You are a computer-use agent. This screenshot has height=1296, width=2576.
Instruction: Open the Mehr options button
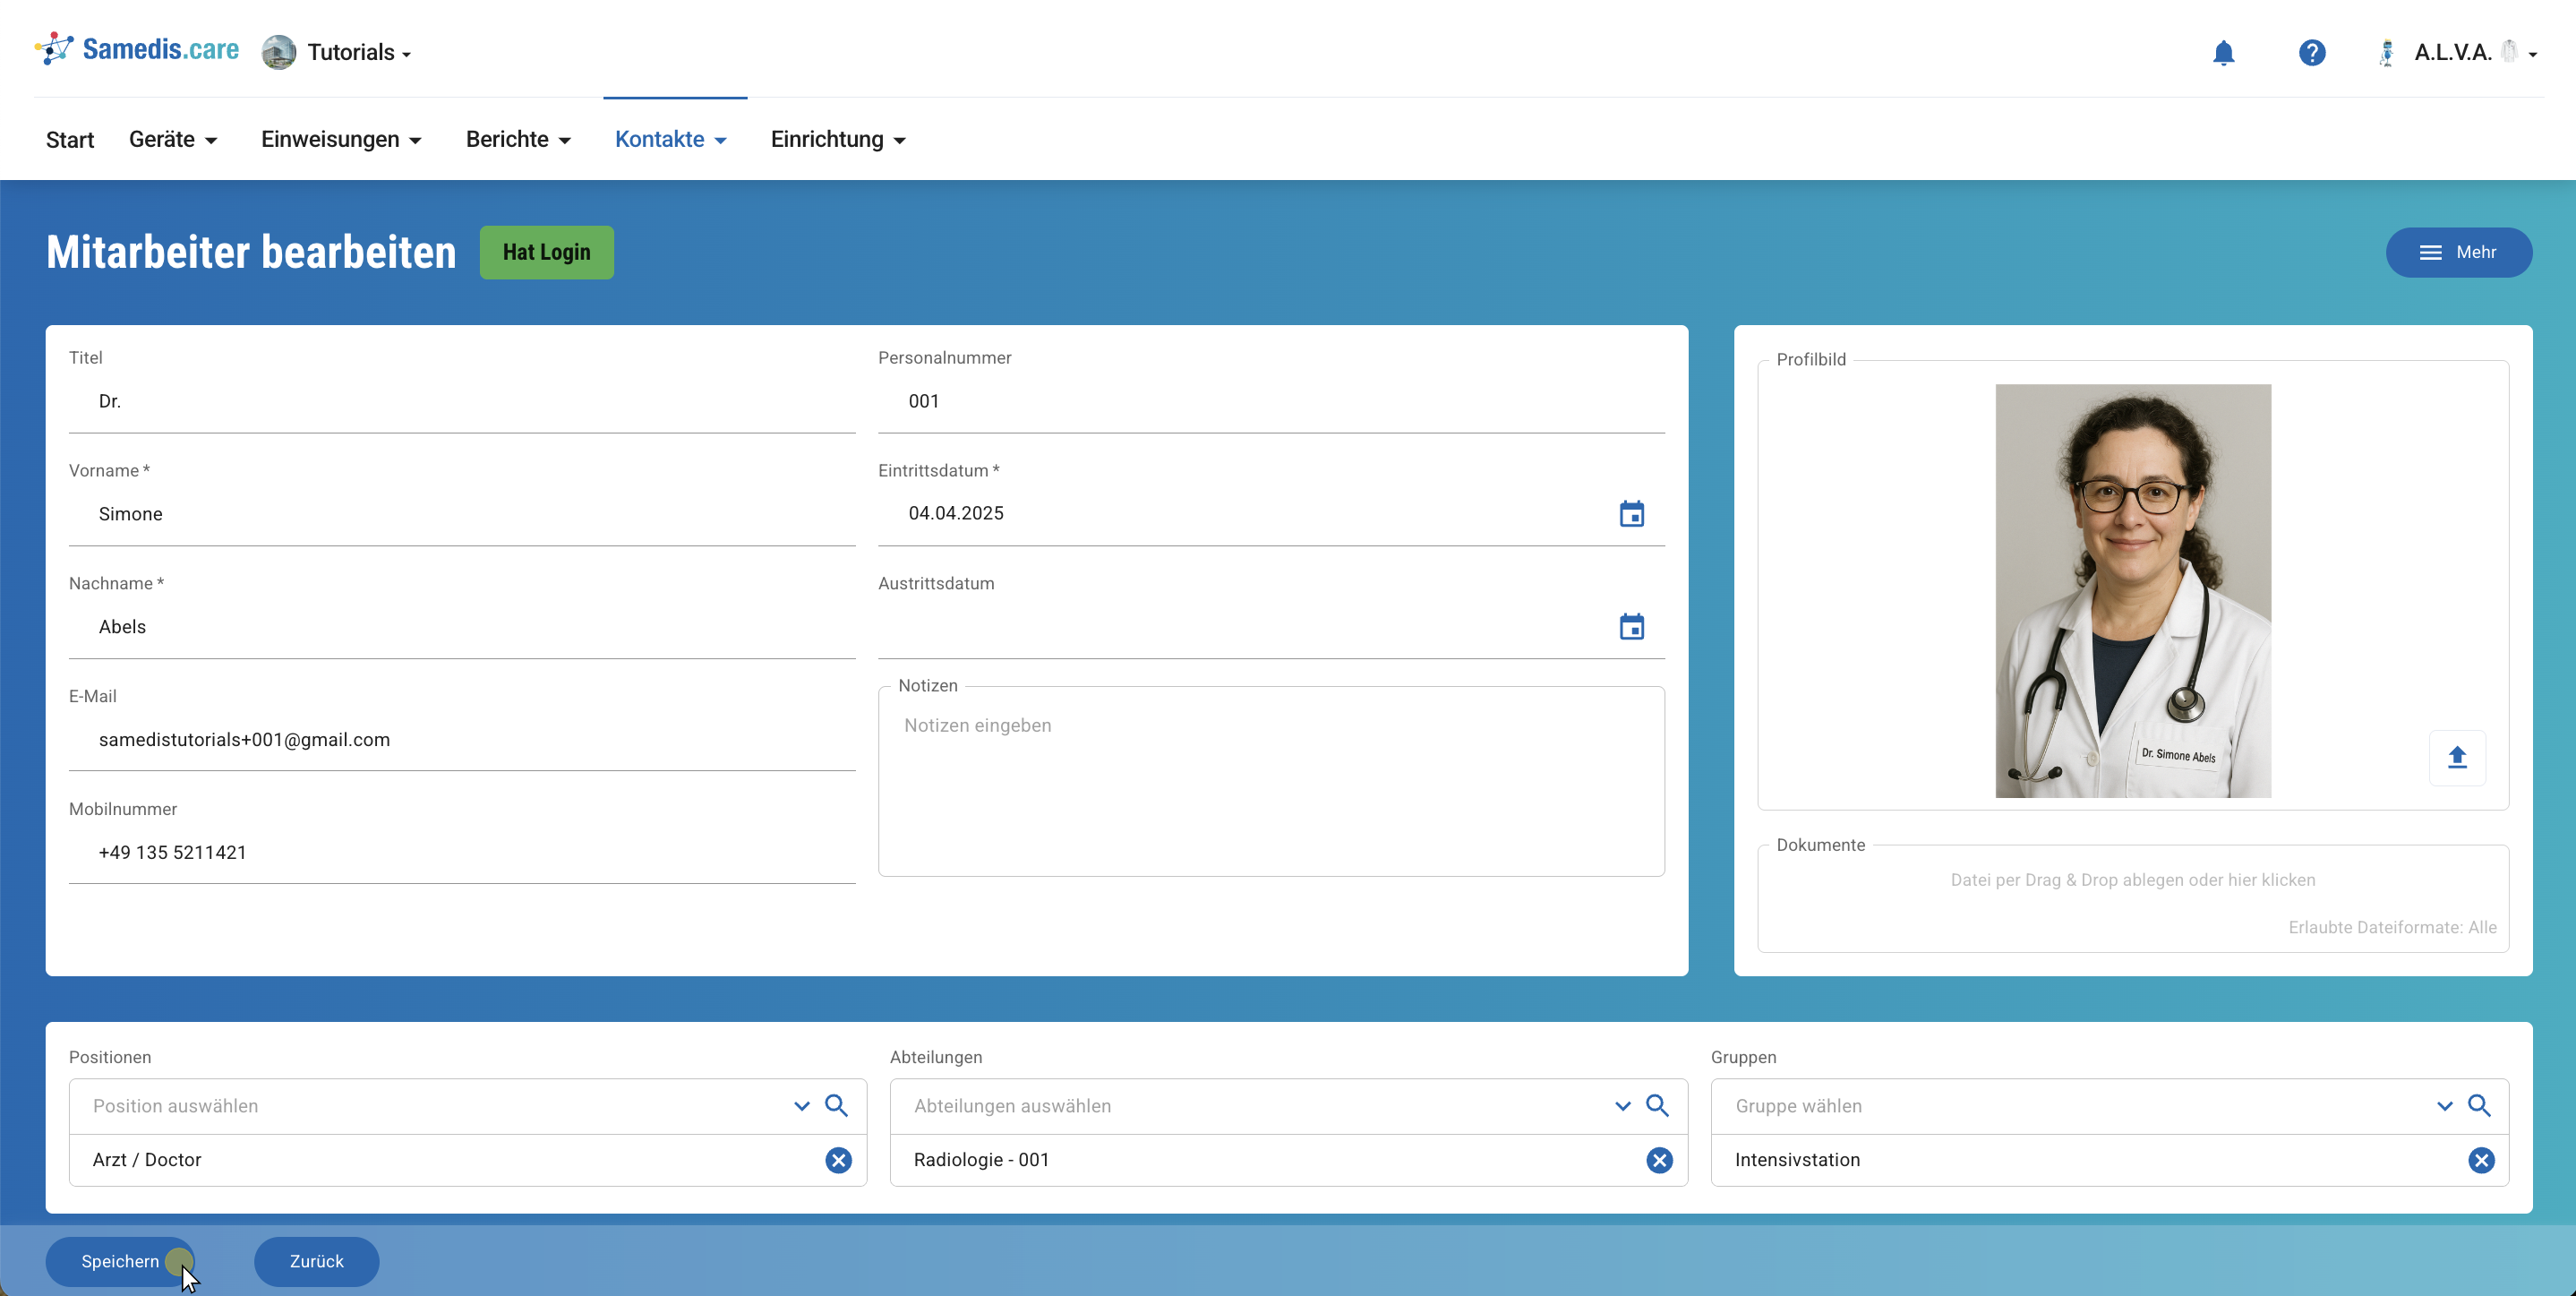(x=2458, y=252)
